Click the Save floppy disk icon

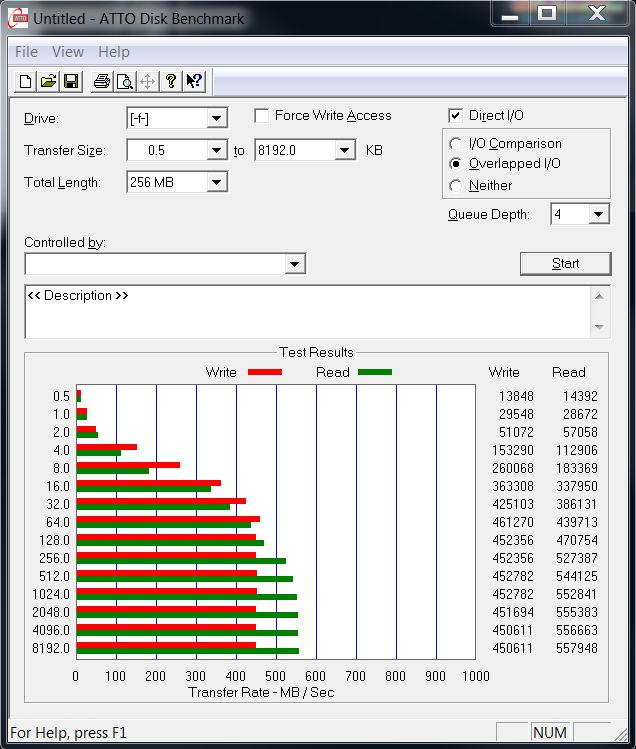pos(71,82)
